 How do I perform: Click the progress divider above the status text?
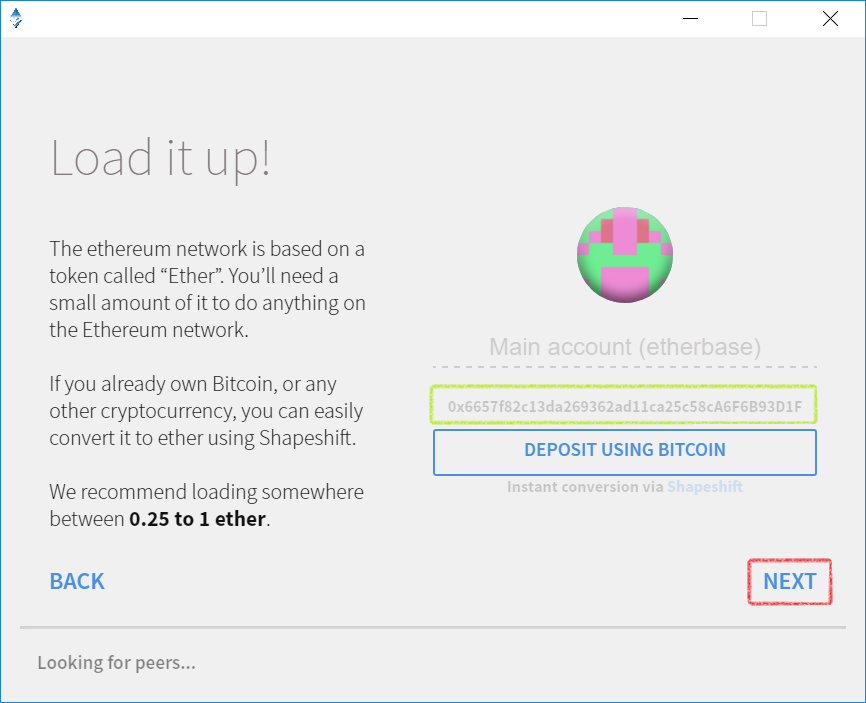pos(433,627)
